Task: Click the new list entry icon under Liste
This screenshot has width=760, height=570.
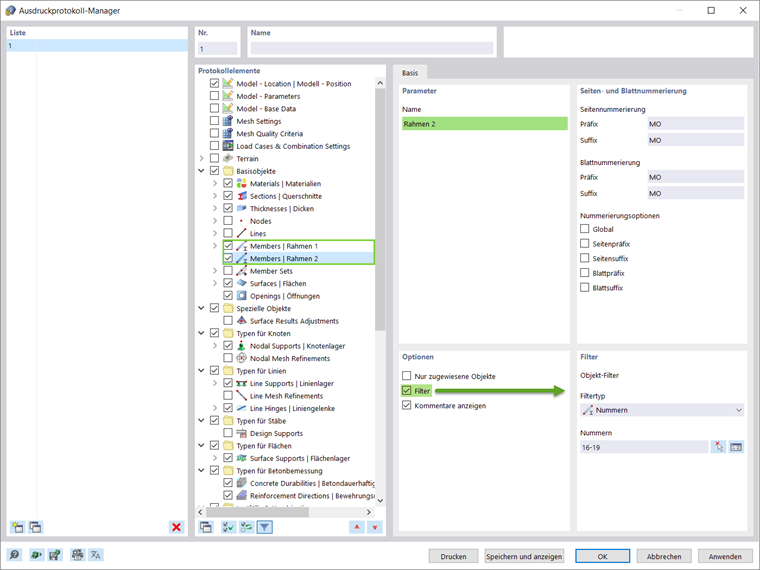Action: click(x=17, y=527)
